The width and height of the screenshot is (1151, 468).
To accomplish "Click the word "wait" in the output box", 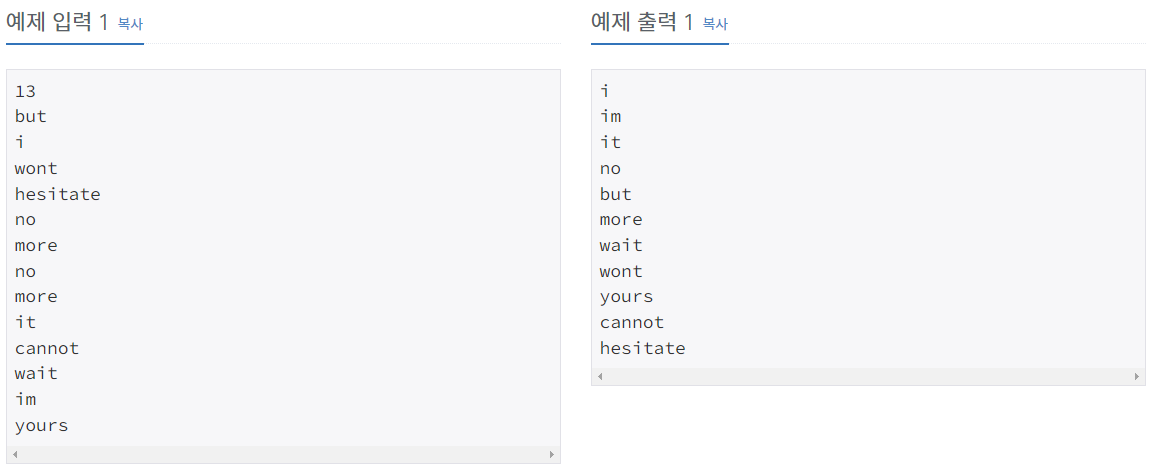I will pos(621,245).
